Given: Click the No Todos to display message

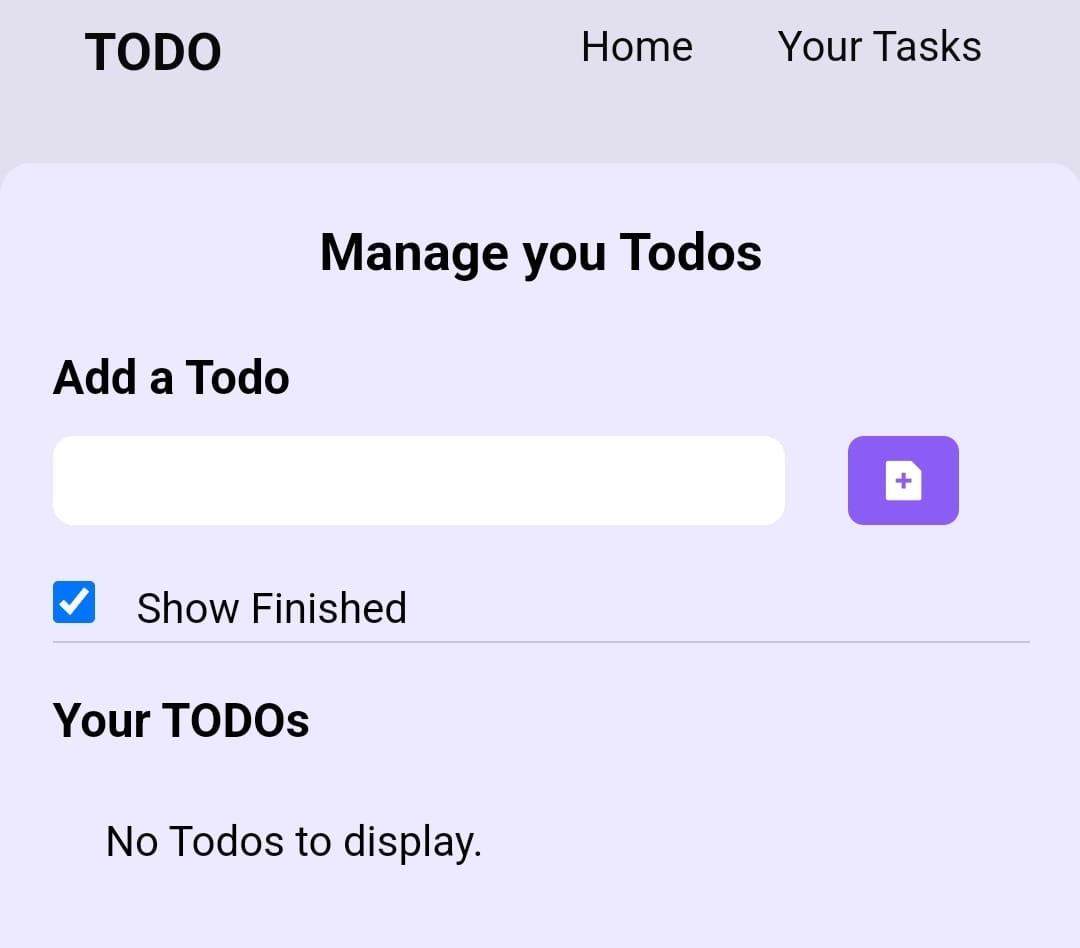Looking at the screenshot, I should (x=294, y=842).
